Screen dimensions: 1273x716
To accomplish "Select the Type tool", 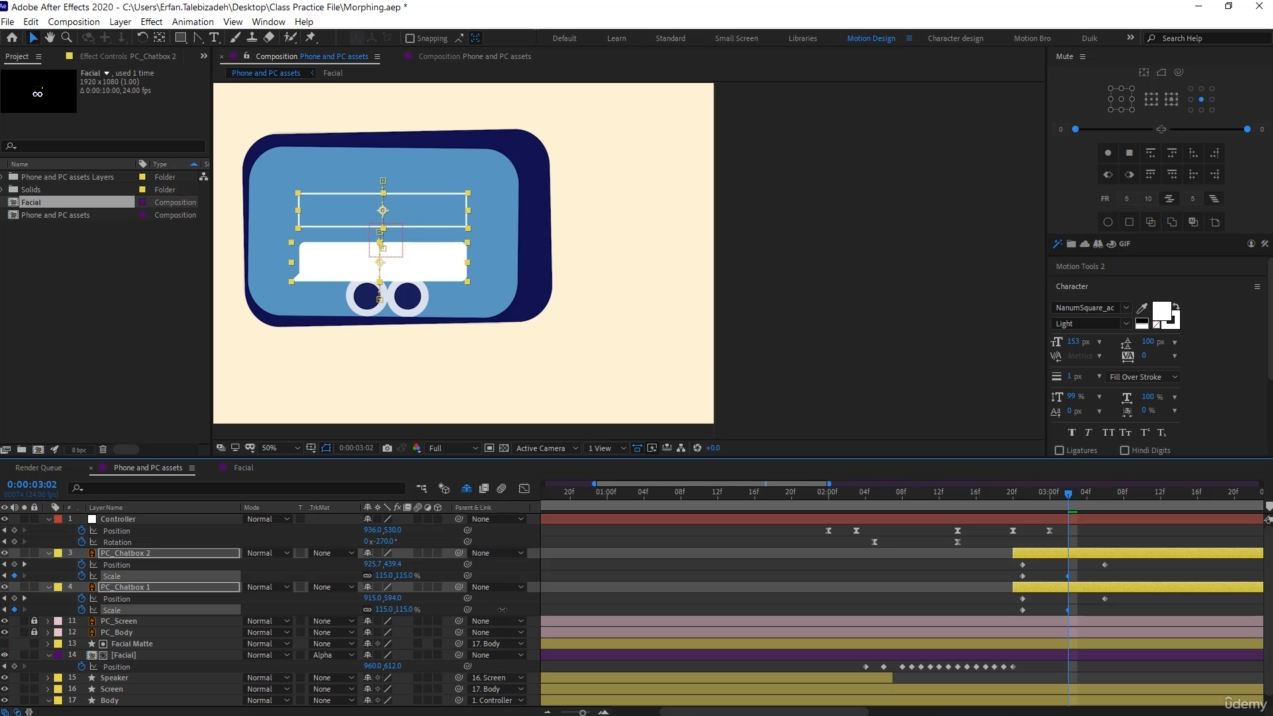I will tap(214, 38).
